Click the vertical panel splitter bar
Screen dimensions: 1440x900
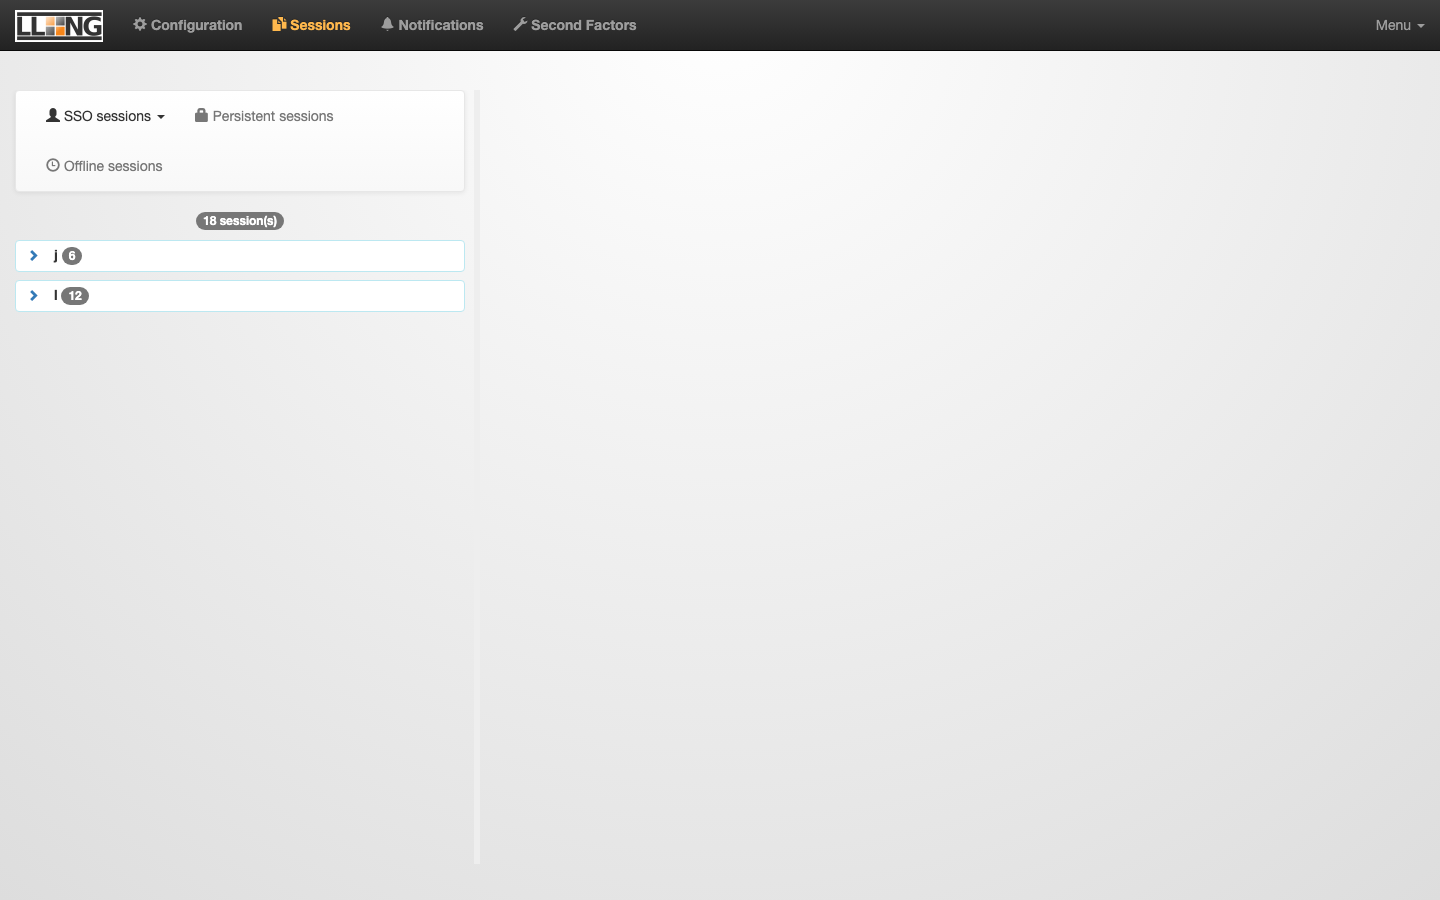click(x=477, y=477)
